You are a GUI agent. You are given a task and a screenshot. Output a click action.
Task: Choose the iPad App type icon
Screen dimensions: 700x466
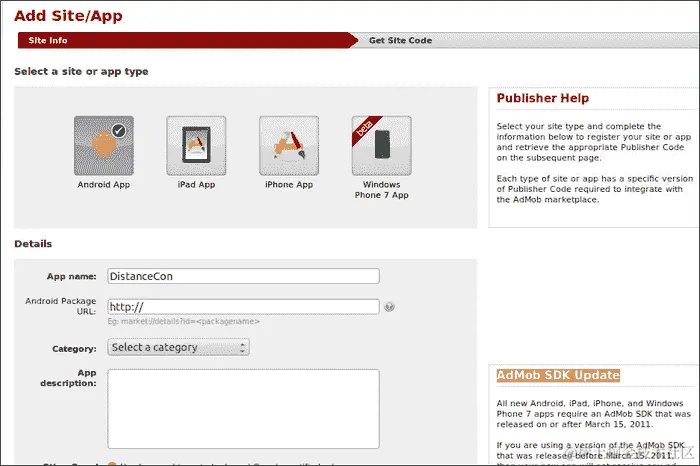point(196,146)
